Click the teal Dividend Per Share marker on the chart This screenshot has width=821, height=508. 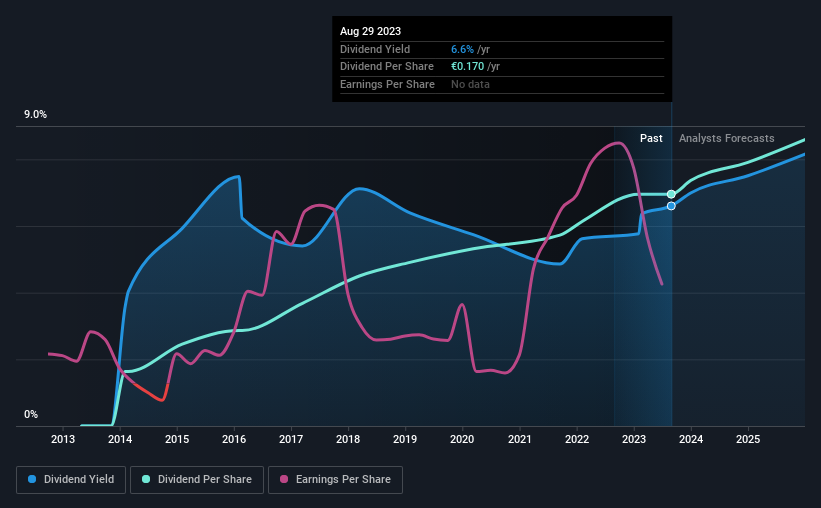pyautogui.click(x=671, y=194)
